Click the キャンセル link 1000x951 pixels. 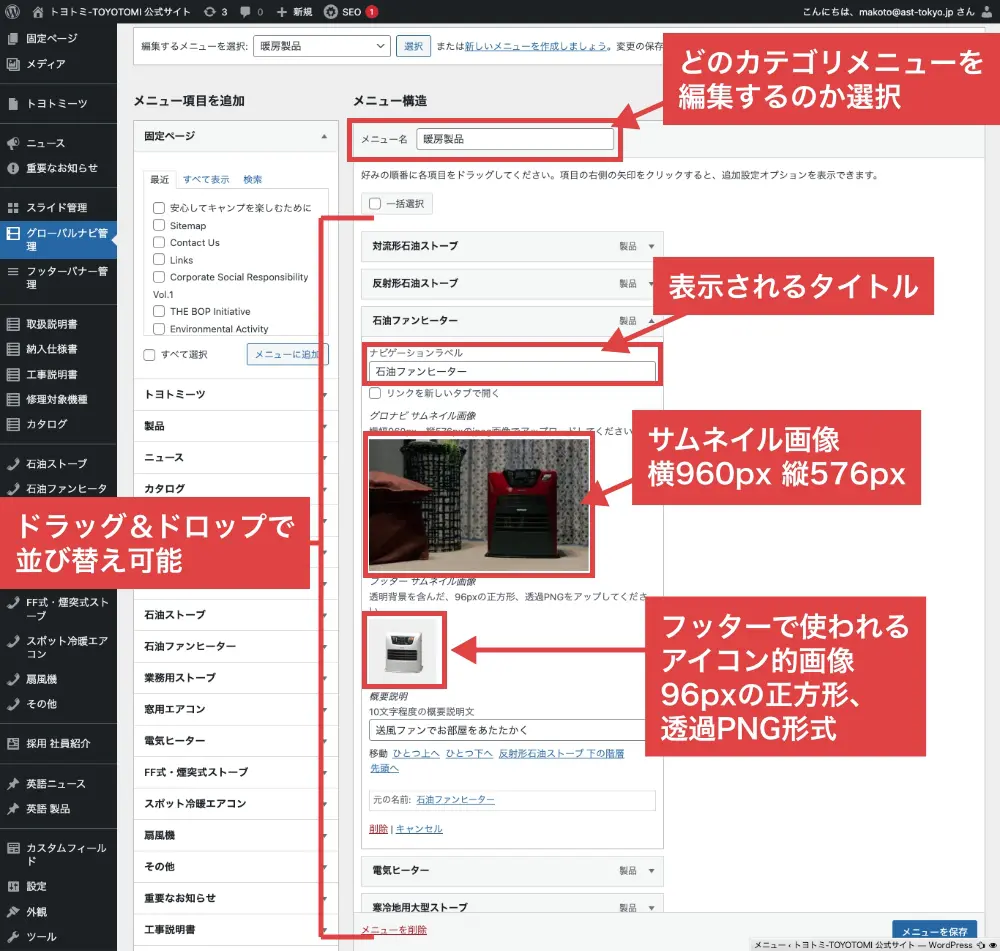tap(419, 829)
